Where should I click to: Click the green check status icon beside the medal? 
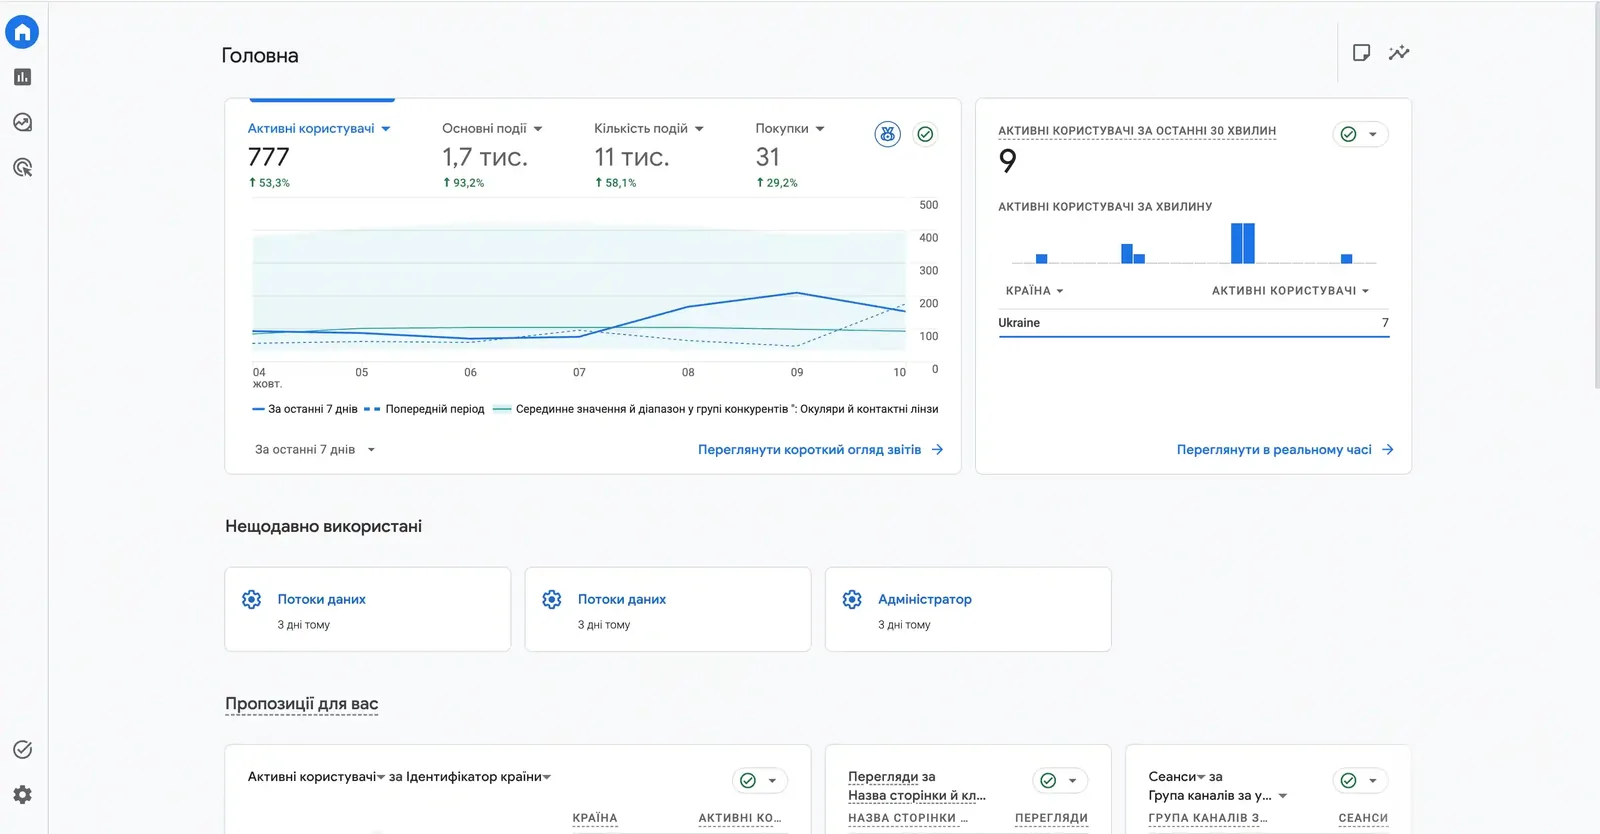[926, 134]
